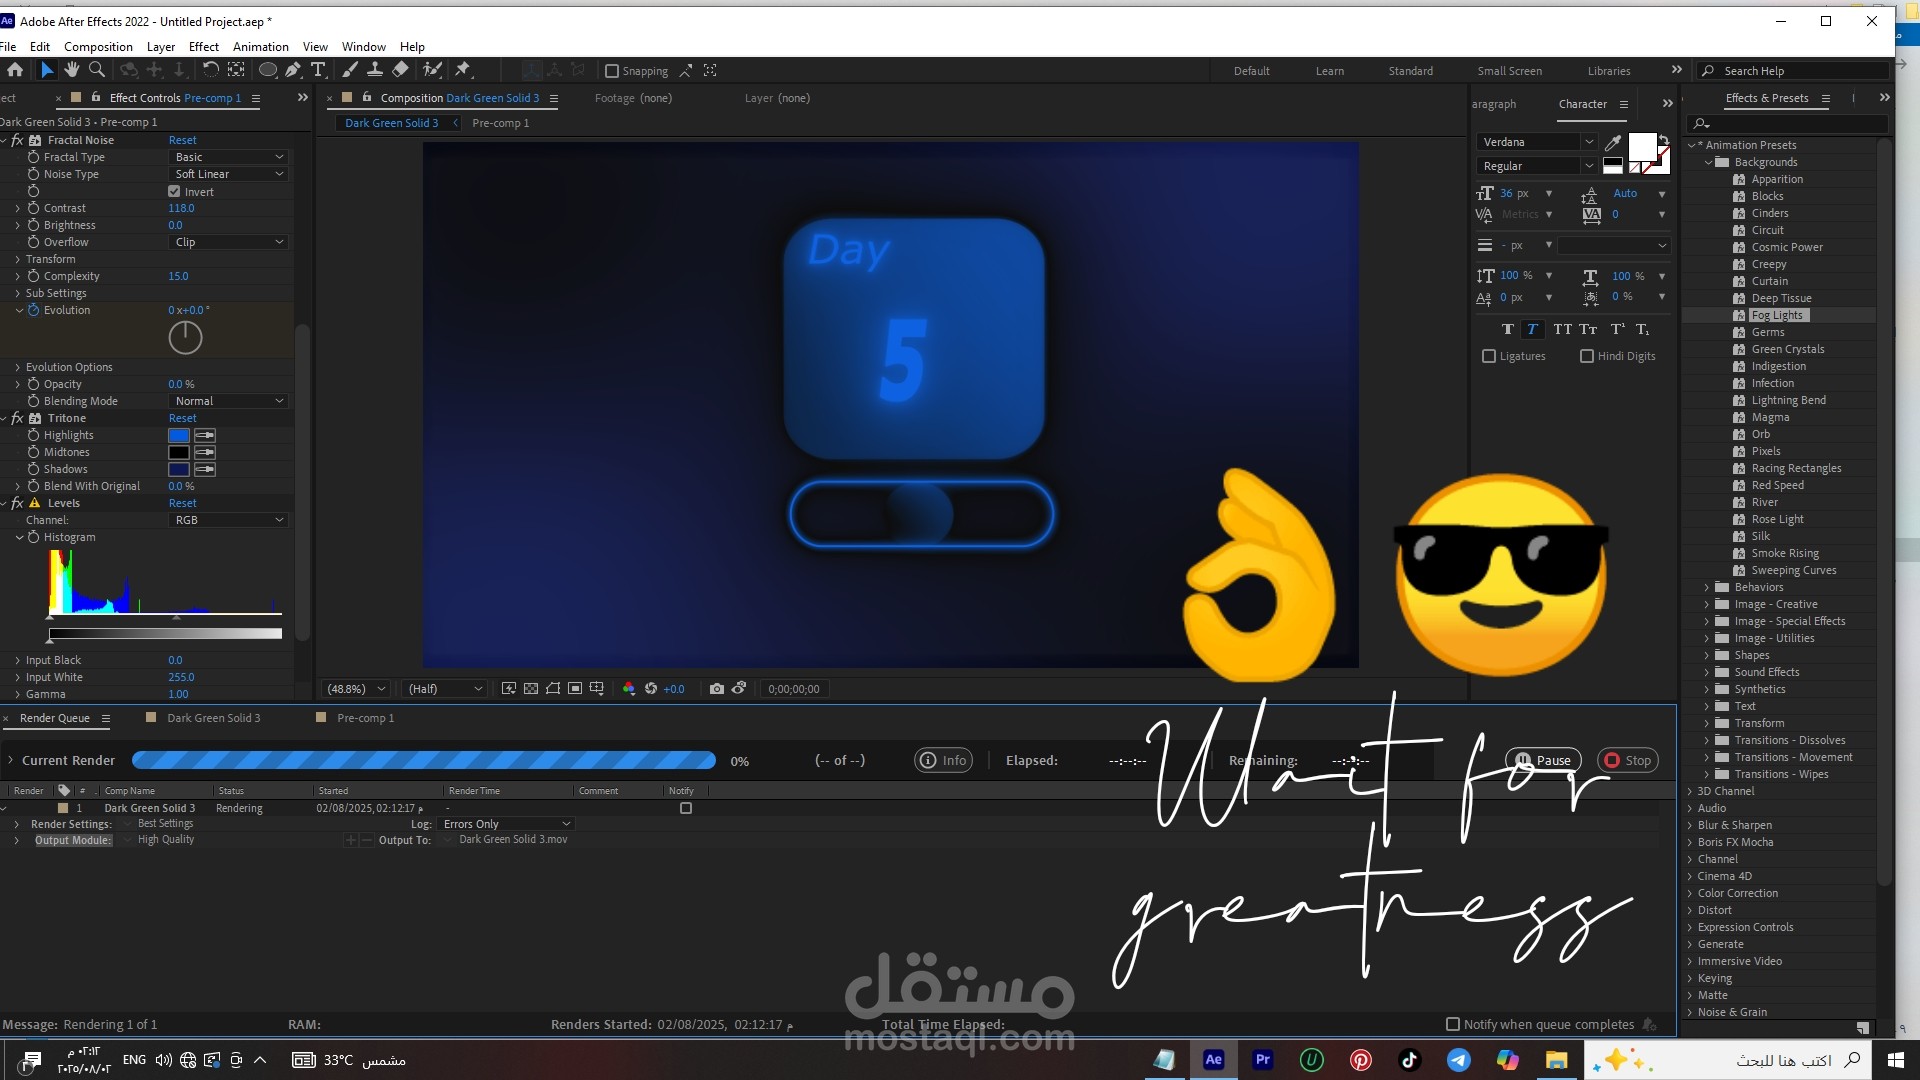Image resolution: width=1920 pixels, height=1080 pixels.
Task: Select the Zoom magnifier tool
Action: pos(97,70)
